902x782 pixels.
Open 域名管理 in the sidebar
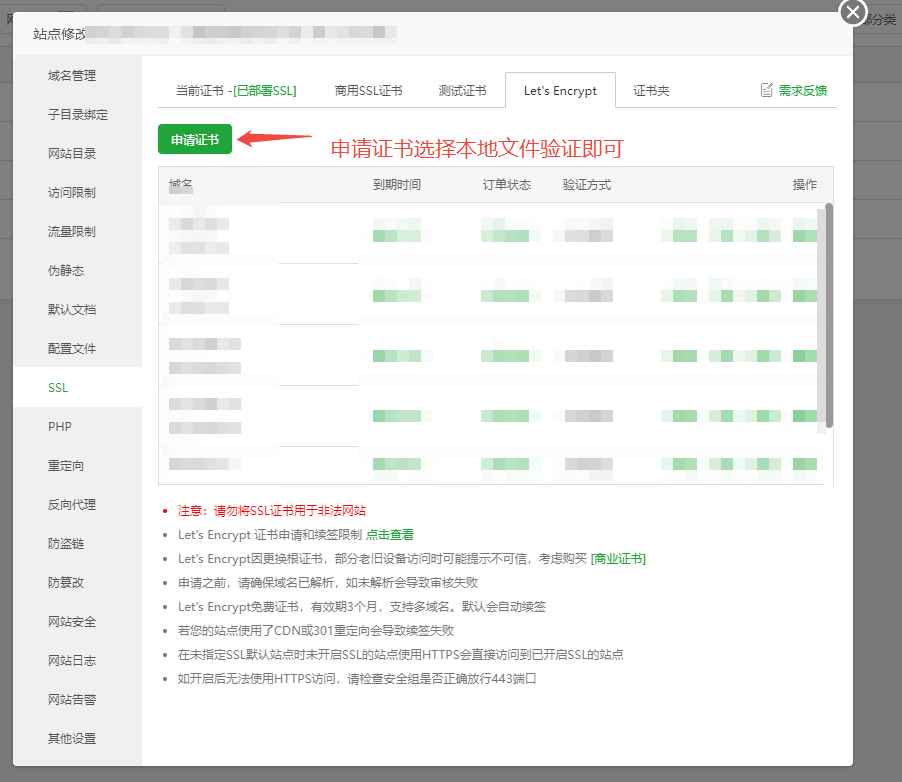point(72,76)
